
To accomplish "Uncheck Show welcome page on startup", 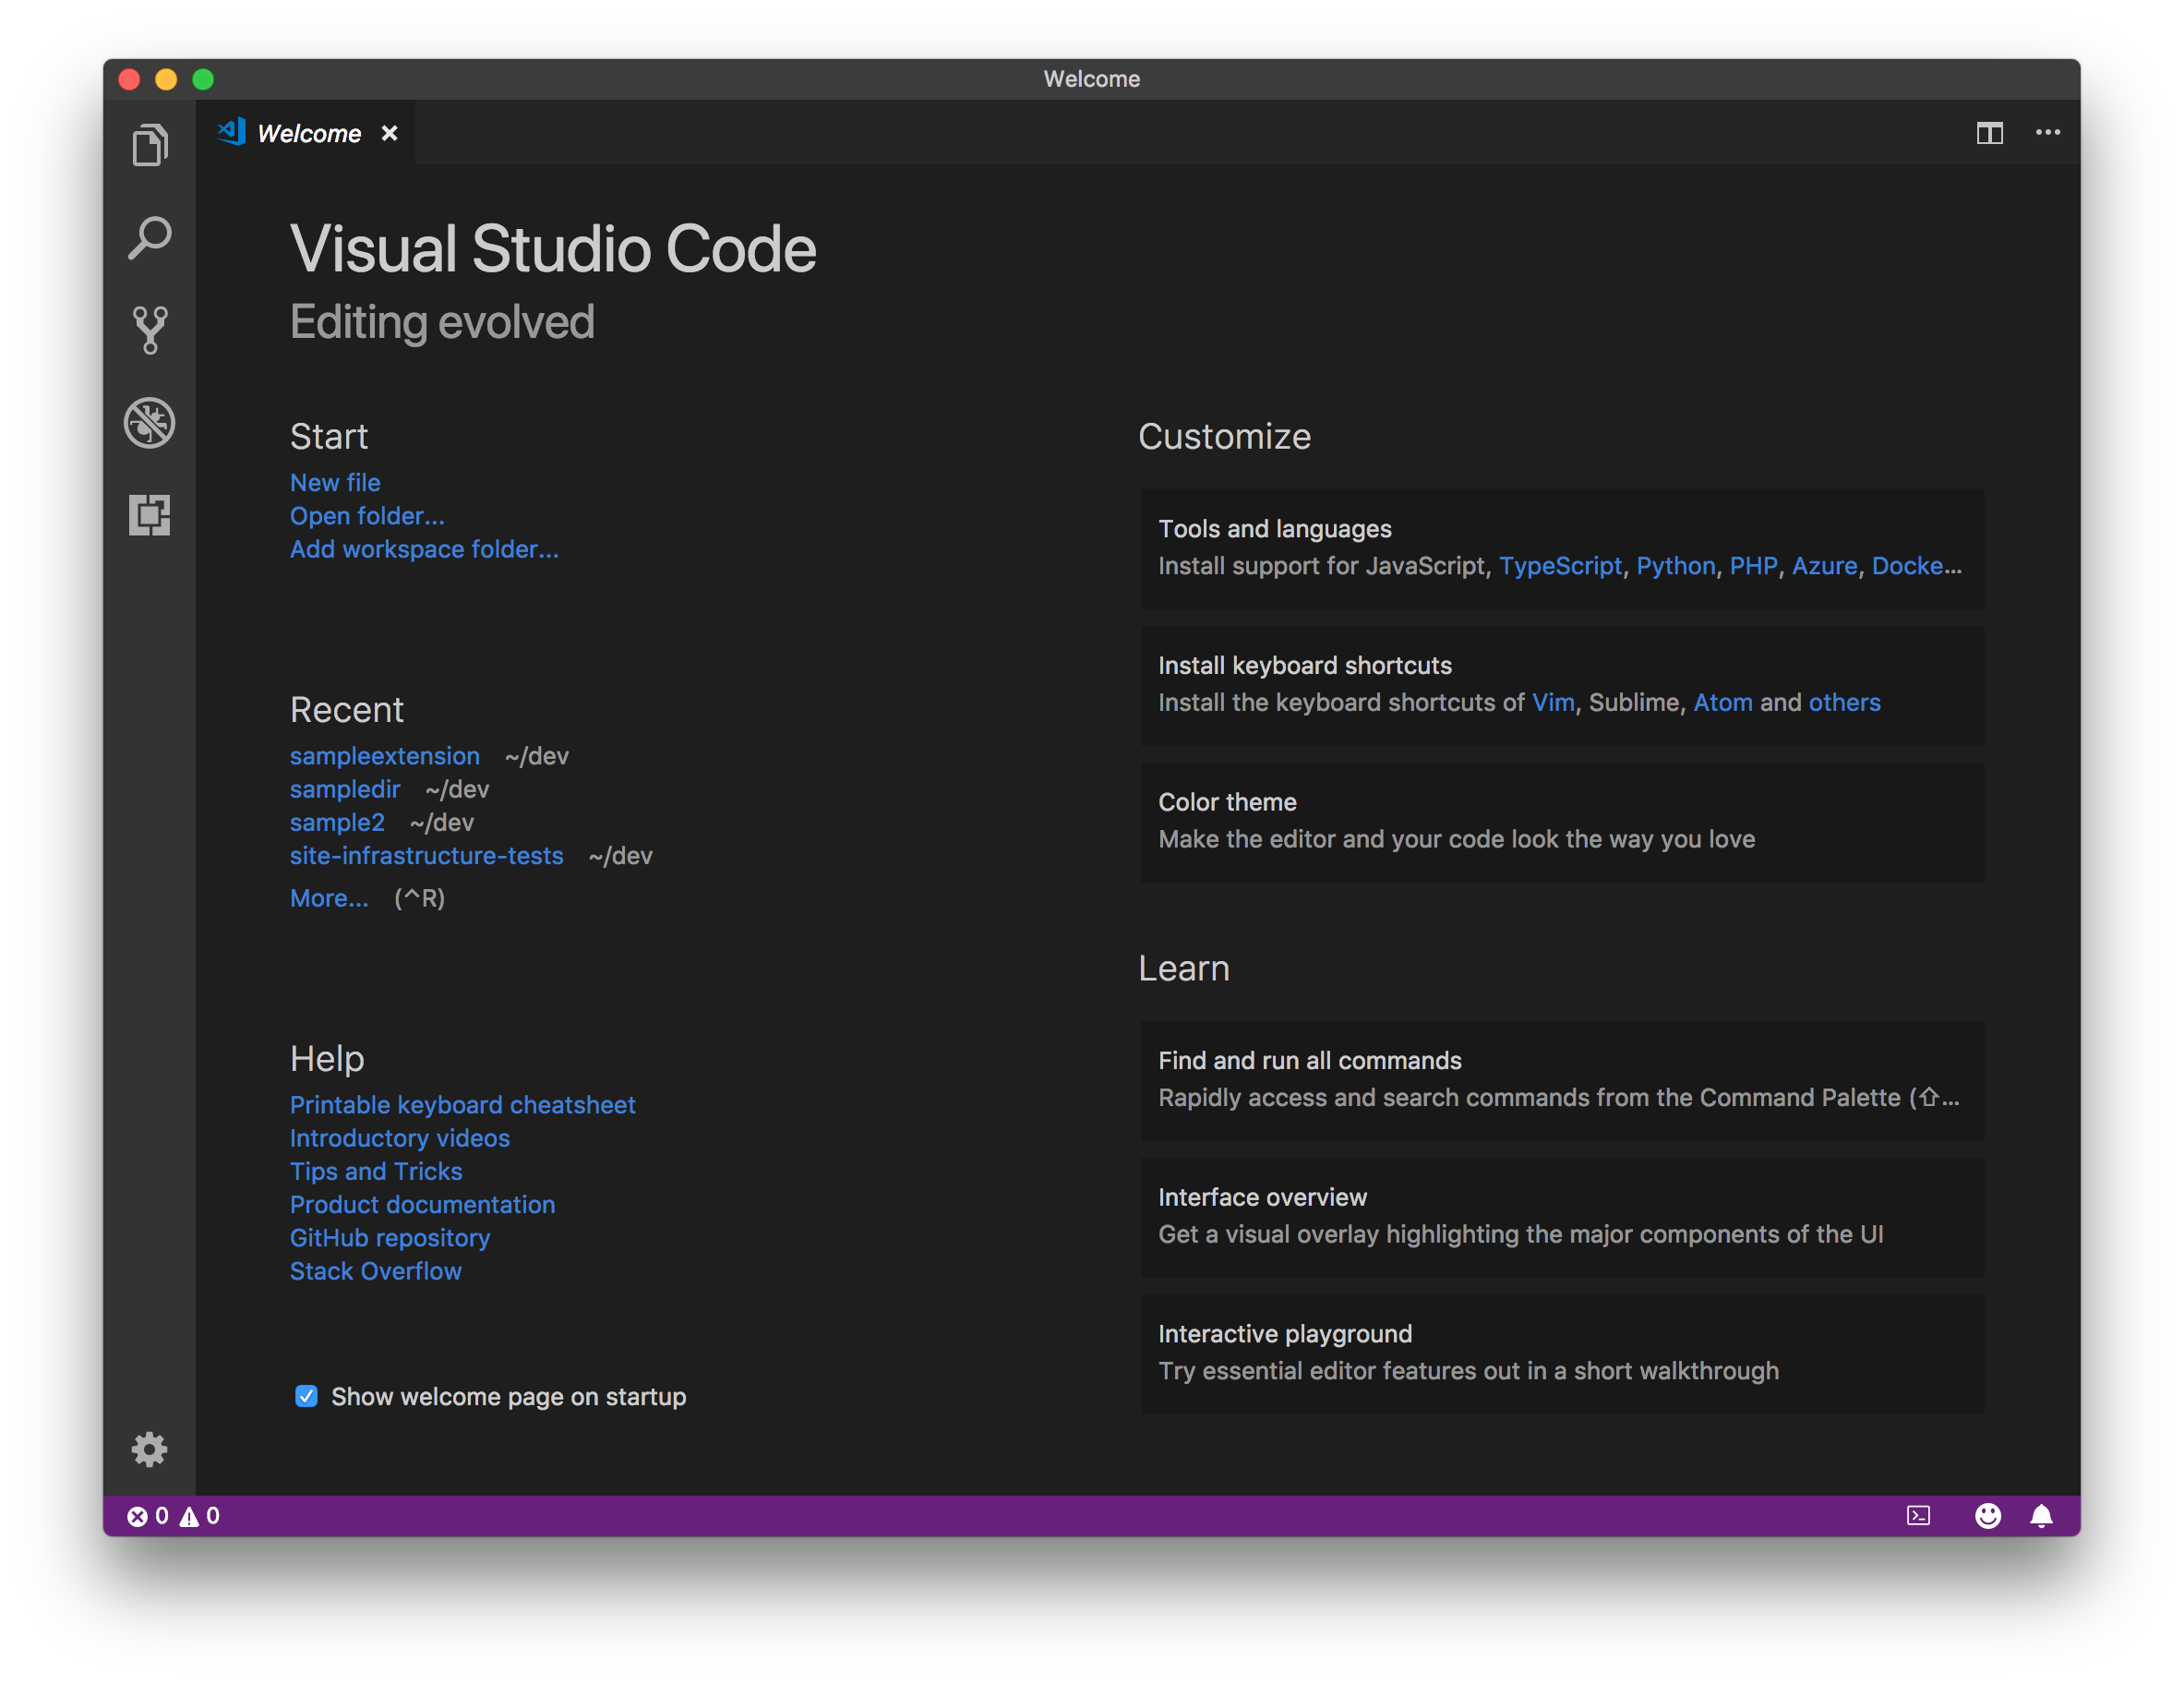I will [x=306, y=1396].
